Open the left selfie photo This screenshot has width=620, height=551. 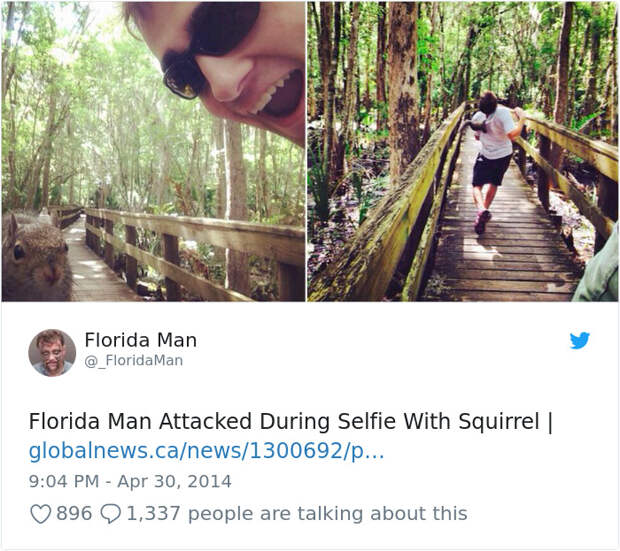[x=153, y=151]
